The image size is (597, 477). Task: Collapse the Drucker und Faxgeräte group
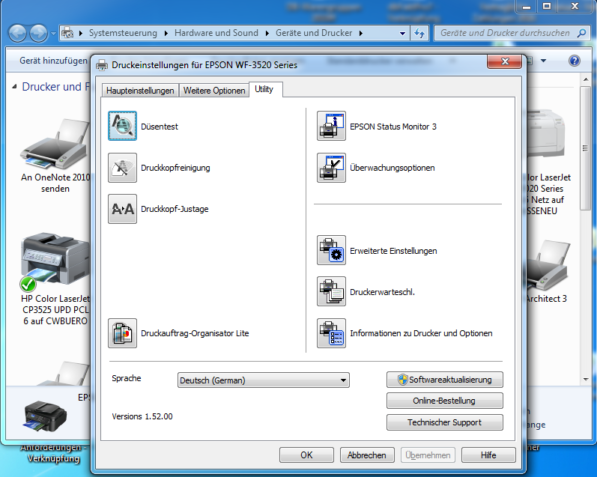click(14, 87)
